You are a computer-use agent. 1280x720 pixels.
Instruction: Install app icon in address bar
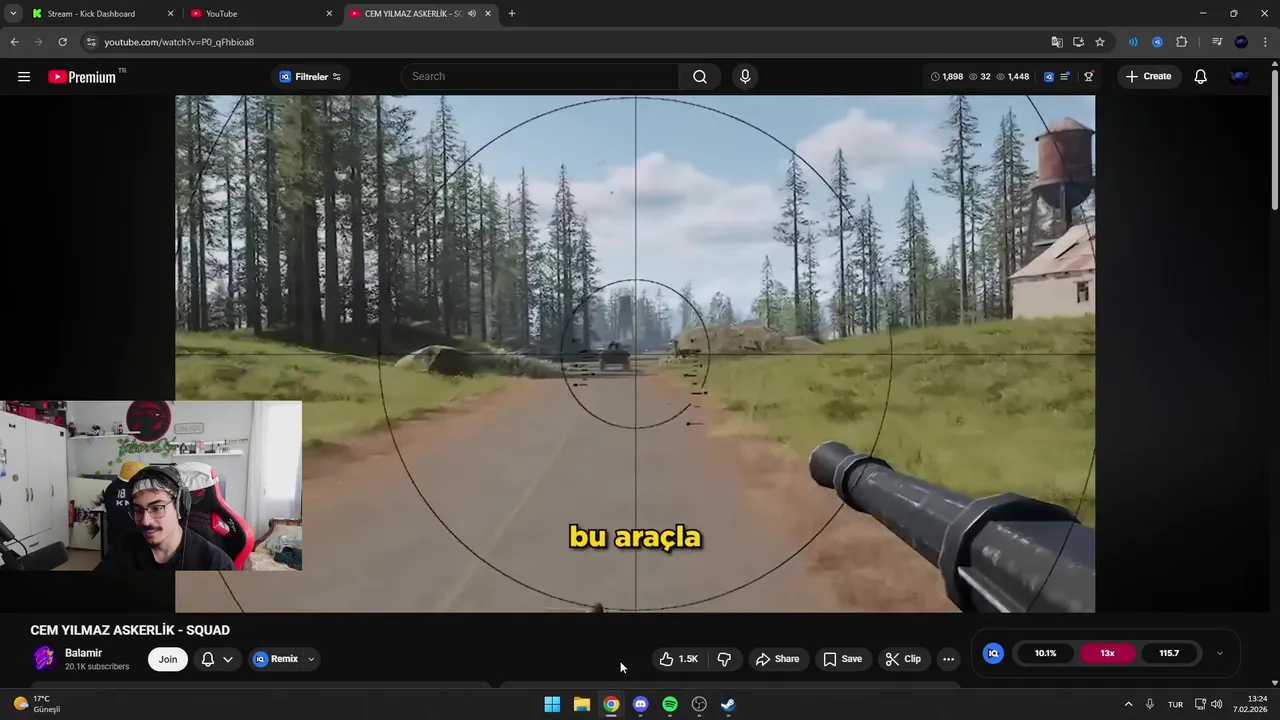[x=1078, y=42]
